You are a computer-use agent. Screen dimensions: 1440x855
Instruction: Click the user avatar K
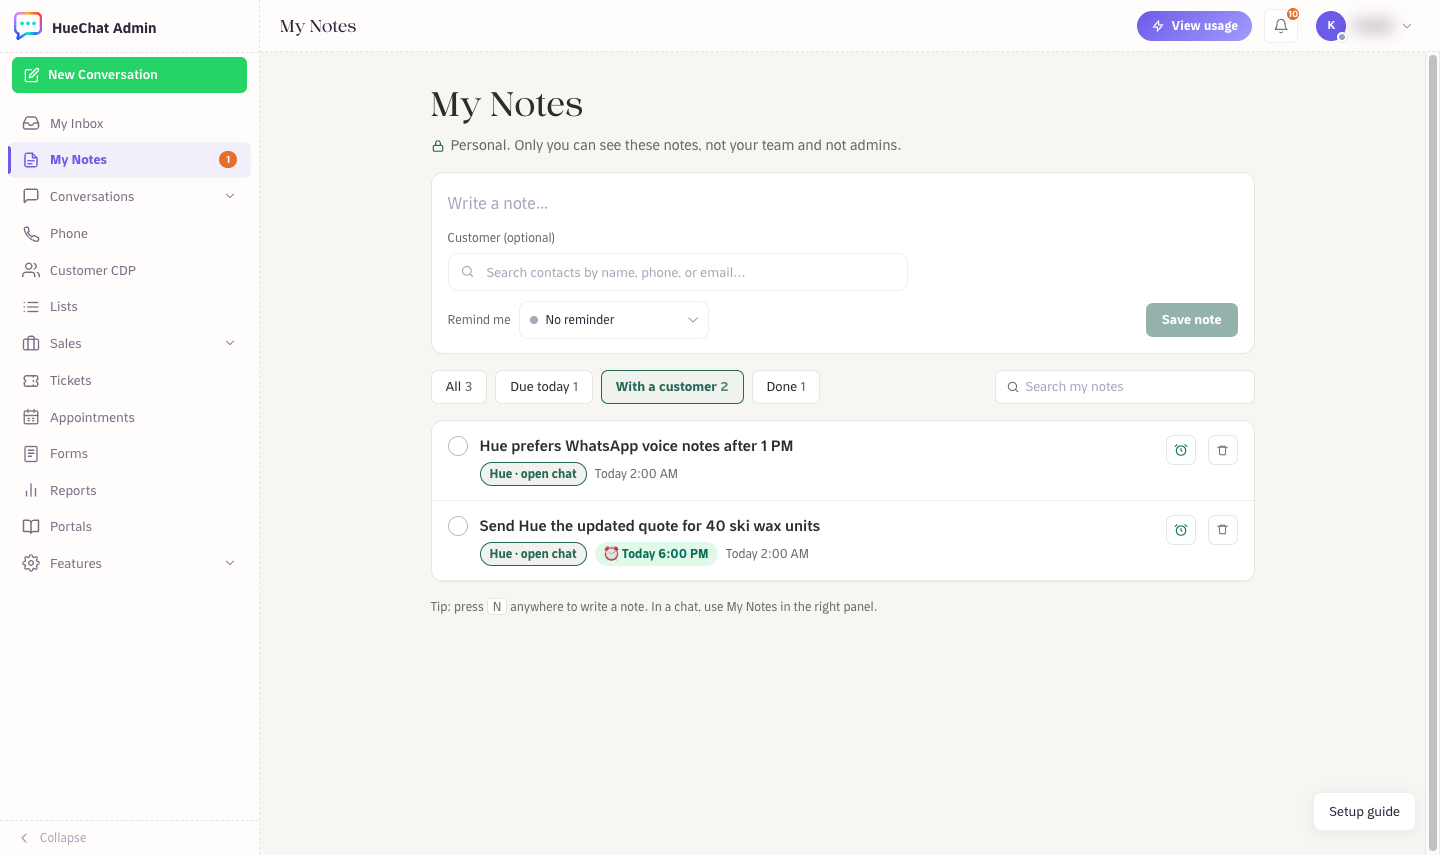point(1331,26)
